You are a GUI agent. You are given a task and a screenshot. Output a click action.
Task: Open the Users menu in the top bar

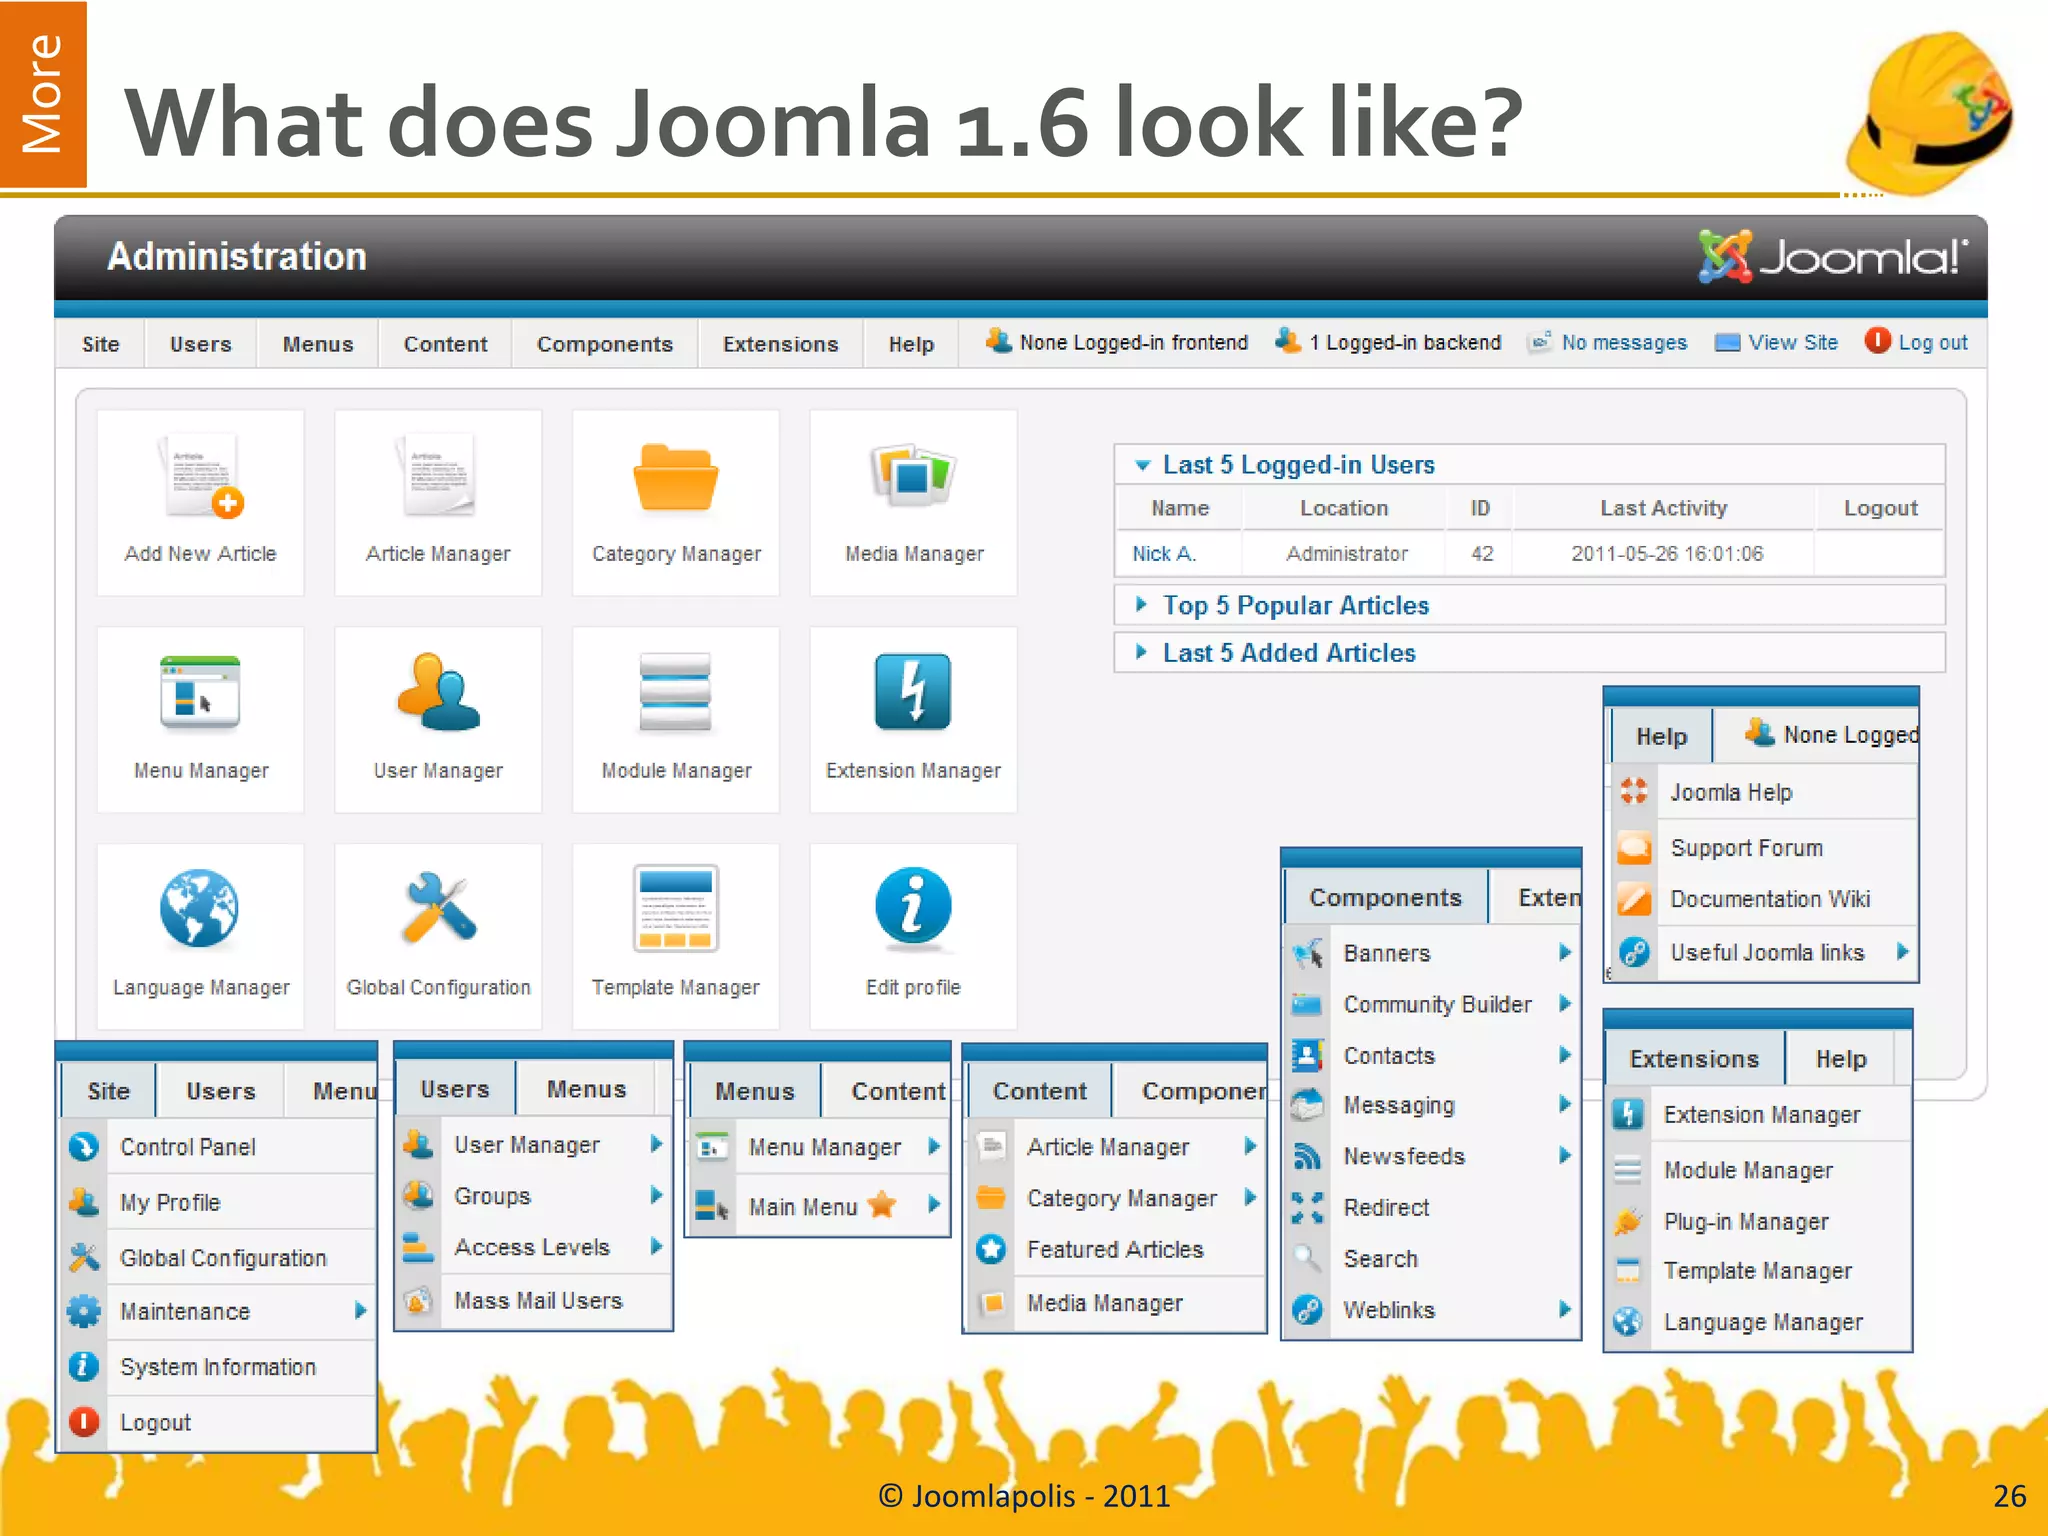200,344
